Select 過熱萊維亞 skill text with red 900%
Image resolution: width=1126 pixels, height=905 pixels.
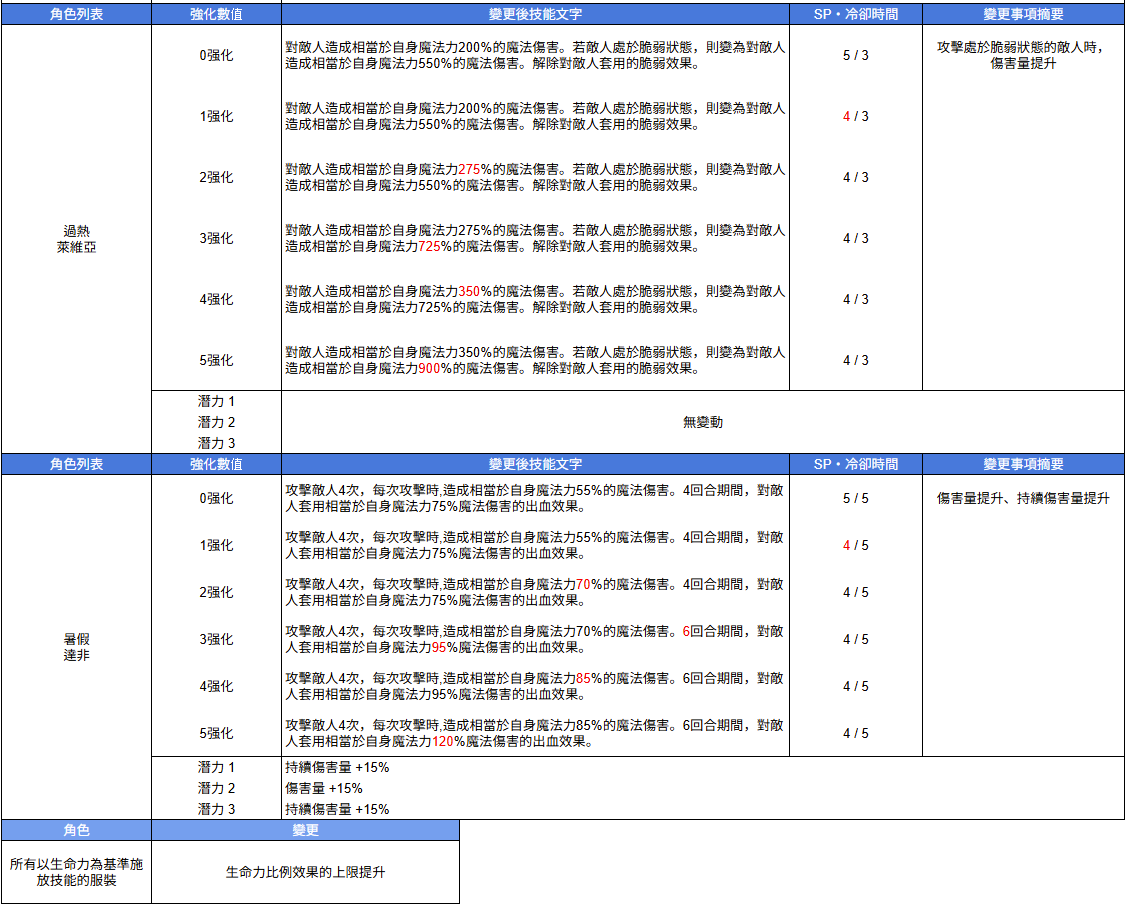click(535, 360)
